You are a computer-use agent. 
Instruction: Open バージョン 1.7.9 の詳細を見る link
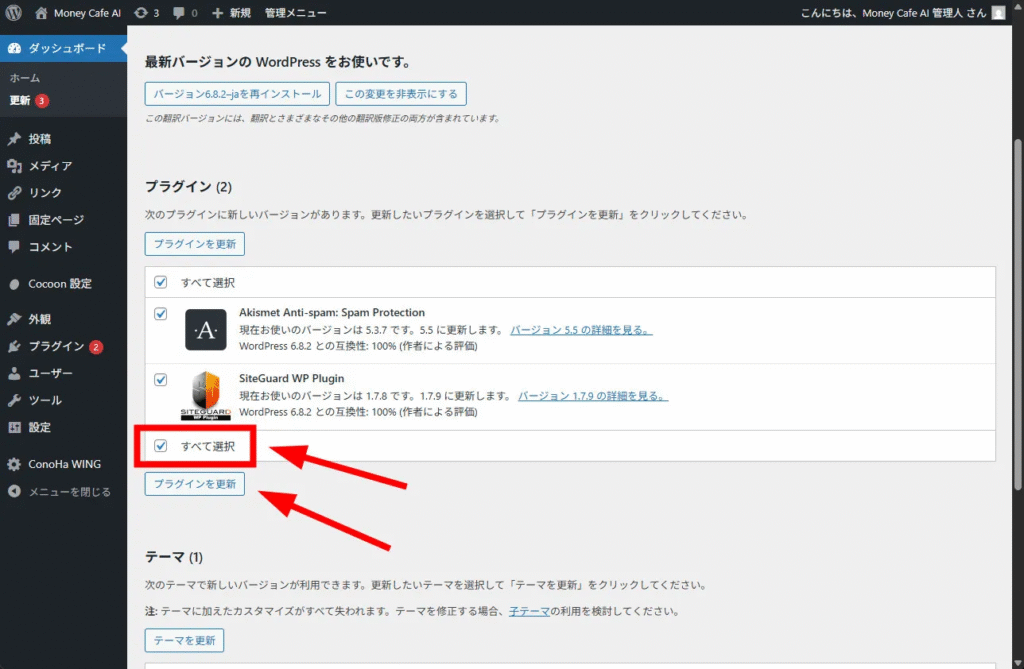(x=593, y=396)
